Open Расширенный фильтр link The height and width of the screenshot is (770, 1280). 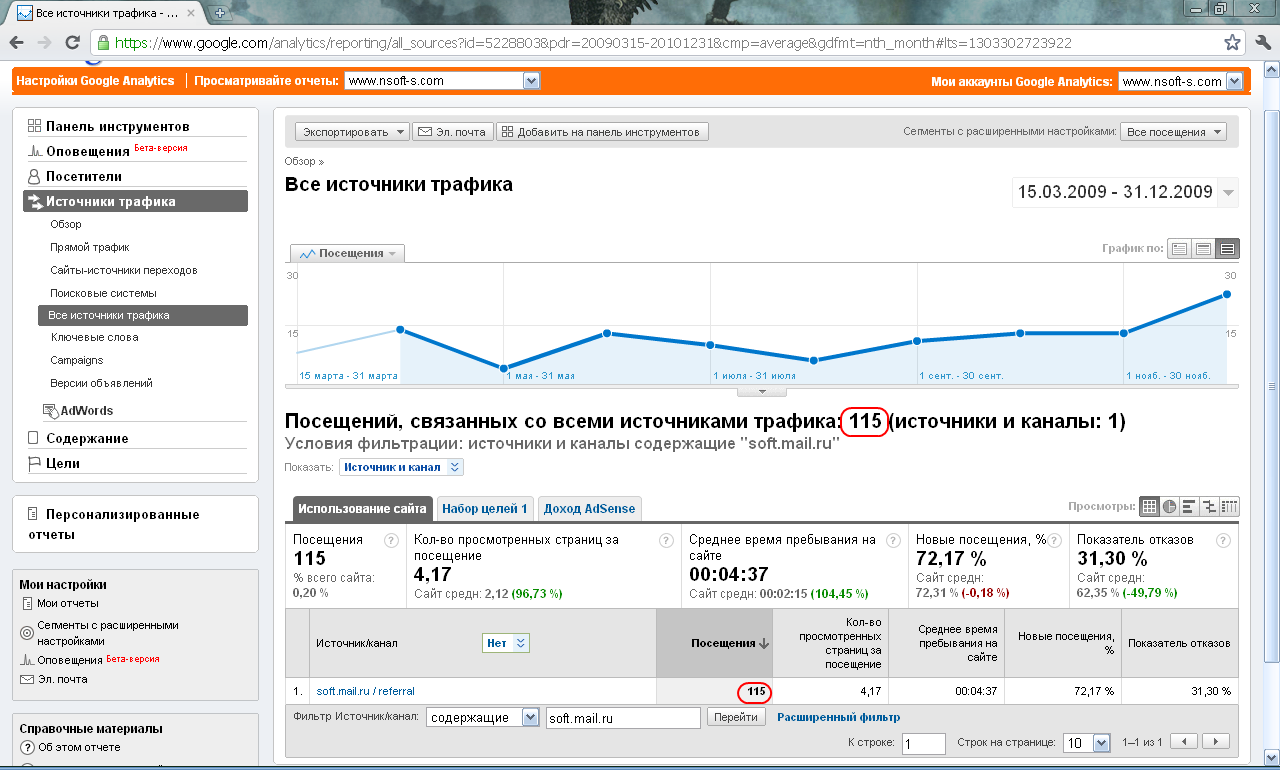[x=839, y=717]
